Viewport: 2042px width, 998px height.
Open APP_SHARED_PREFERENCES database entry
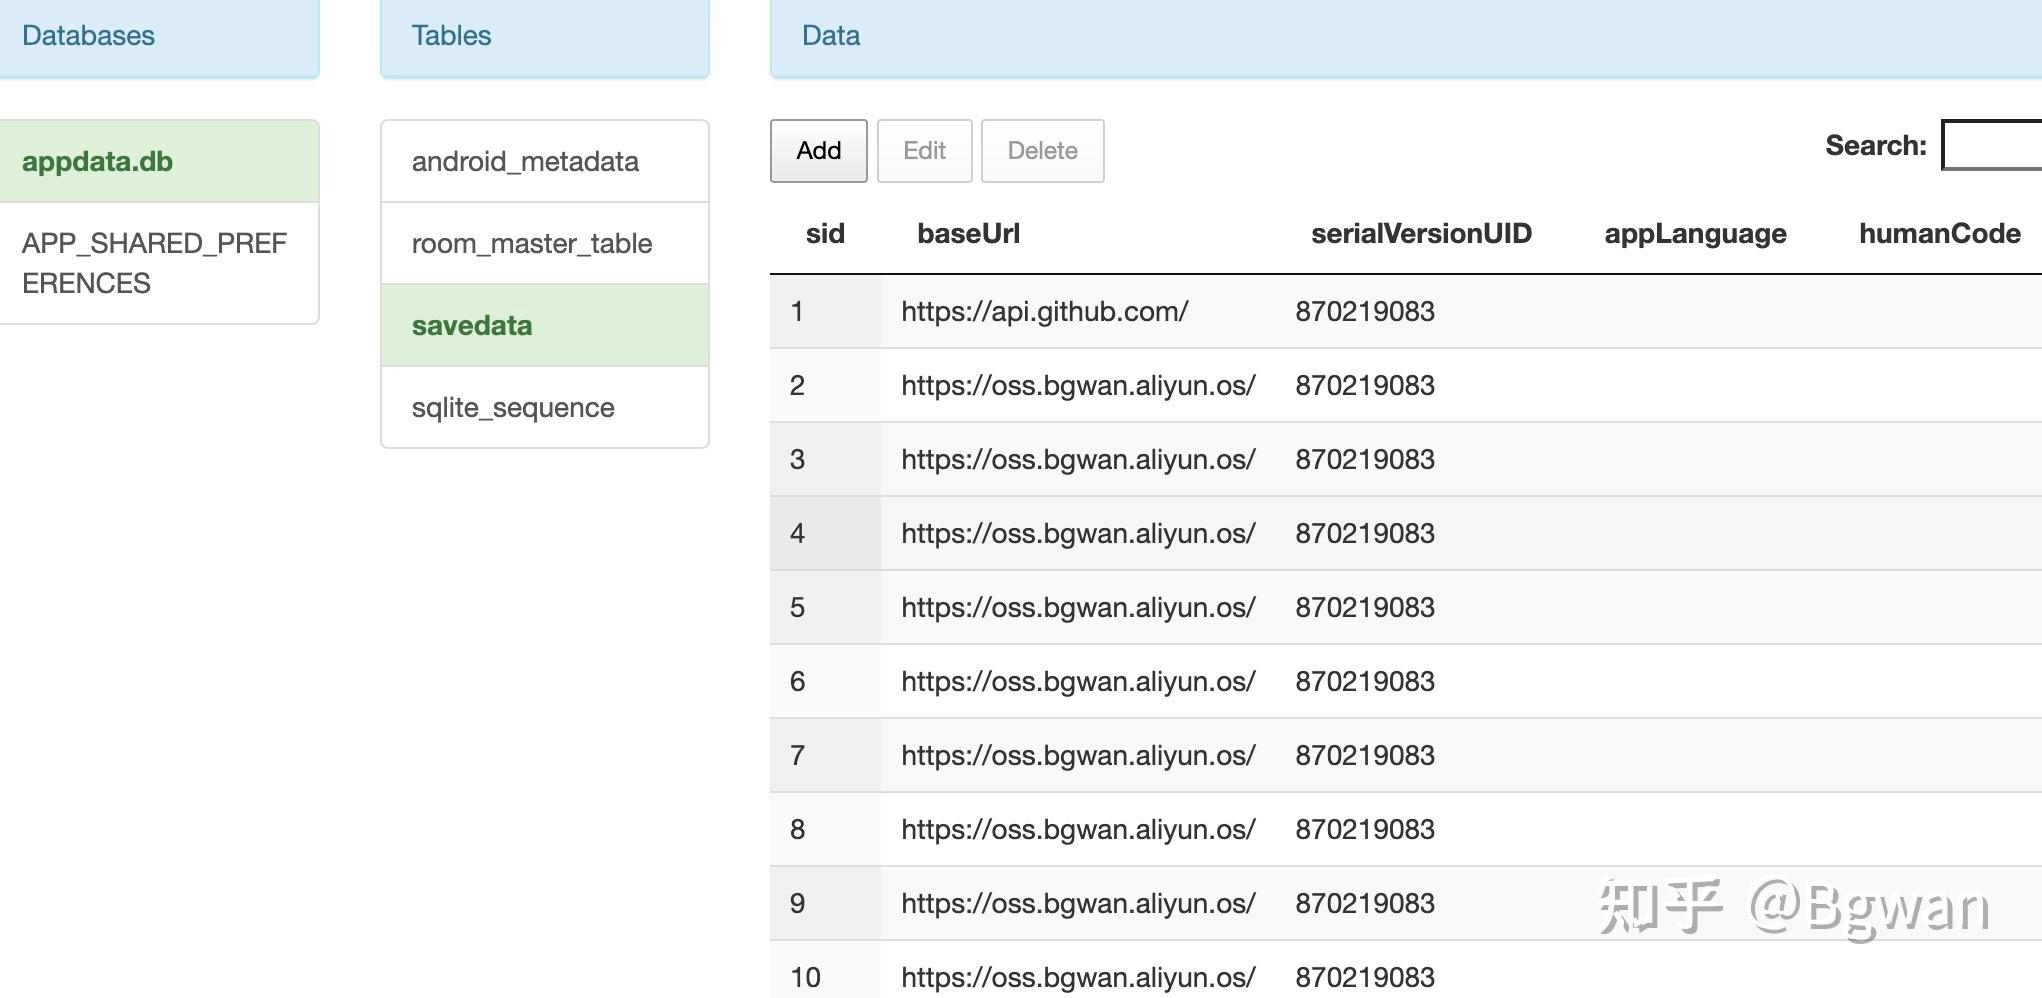pyautogui.click(x=154, y=263)
